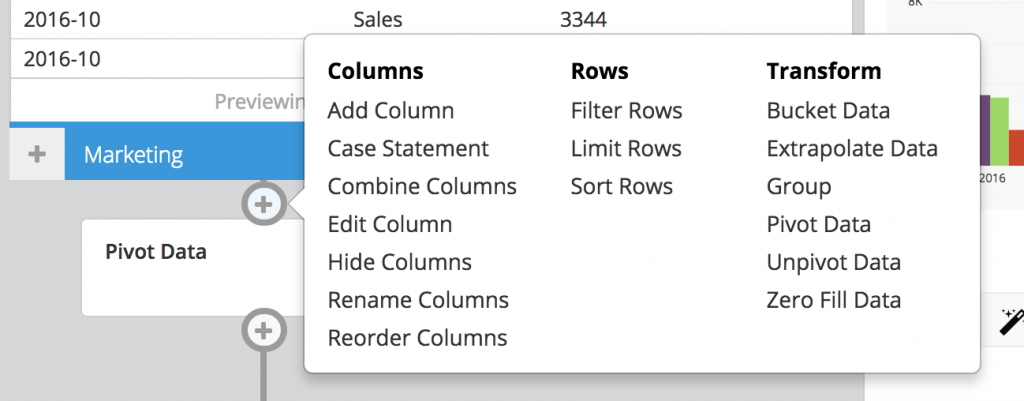Open the Pivot Data step card
Screen dimensions: 1024x401
click(x=193, y=268)
